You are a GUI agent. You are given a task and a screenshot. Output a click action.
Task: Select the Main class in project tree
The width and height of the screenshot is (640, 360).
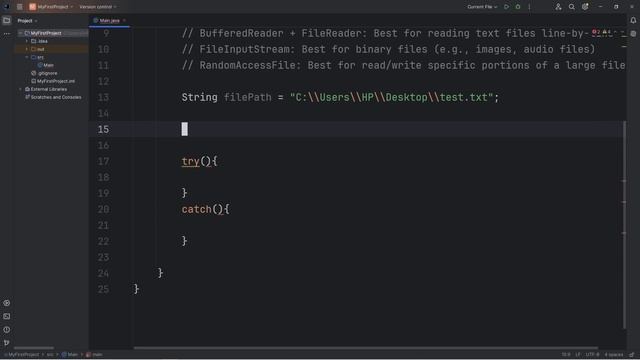point(45,65)
